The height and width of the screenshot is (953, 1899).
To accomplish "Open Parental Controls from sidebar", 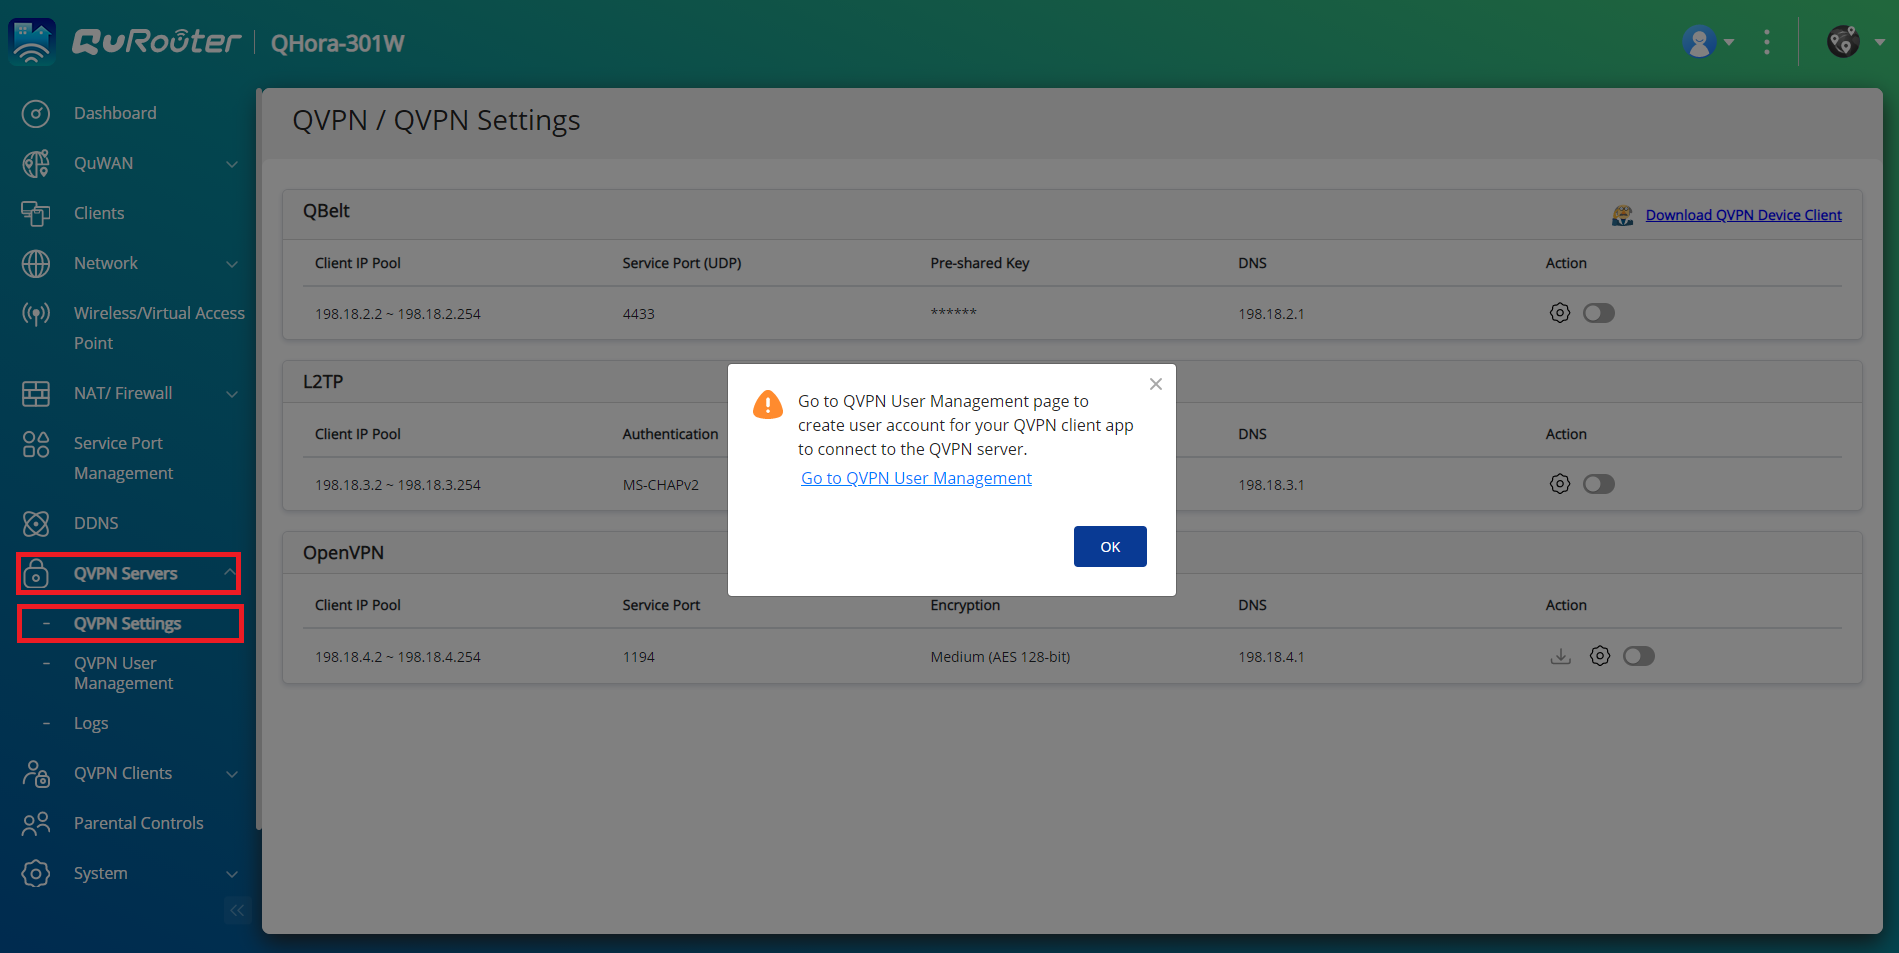I will (x=139, y=823).
